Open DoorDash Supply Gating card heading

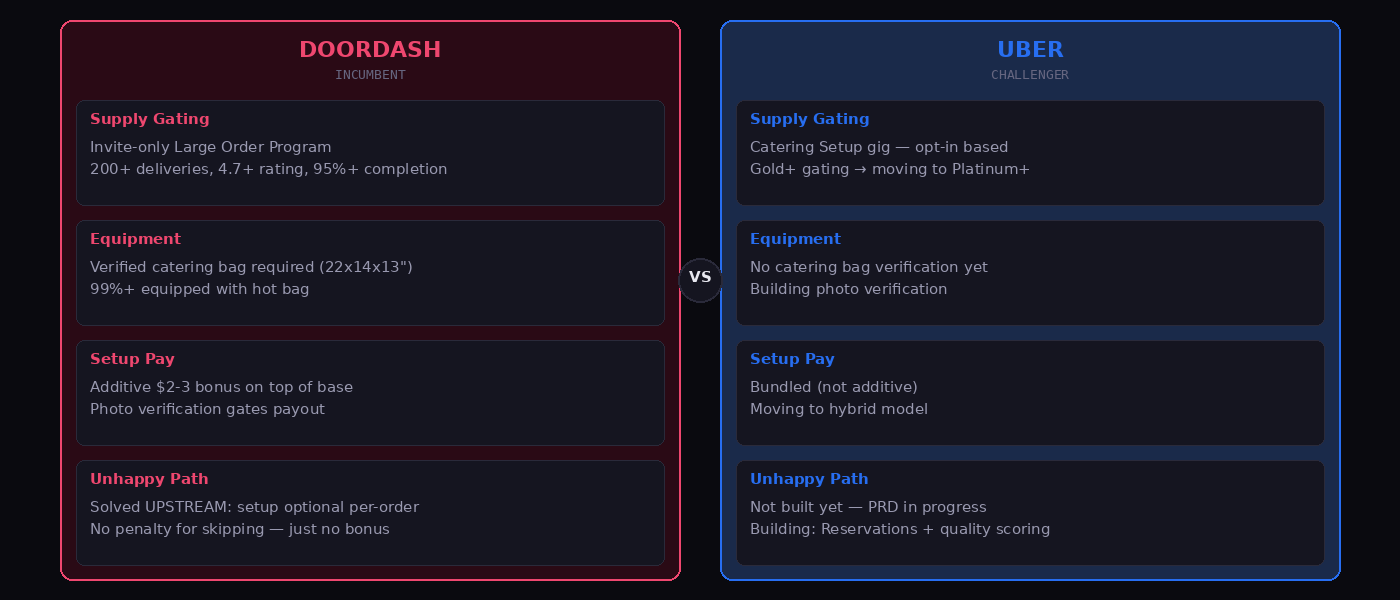pyautogui.click(x=150, y=119)
